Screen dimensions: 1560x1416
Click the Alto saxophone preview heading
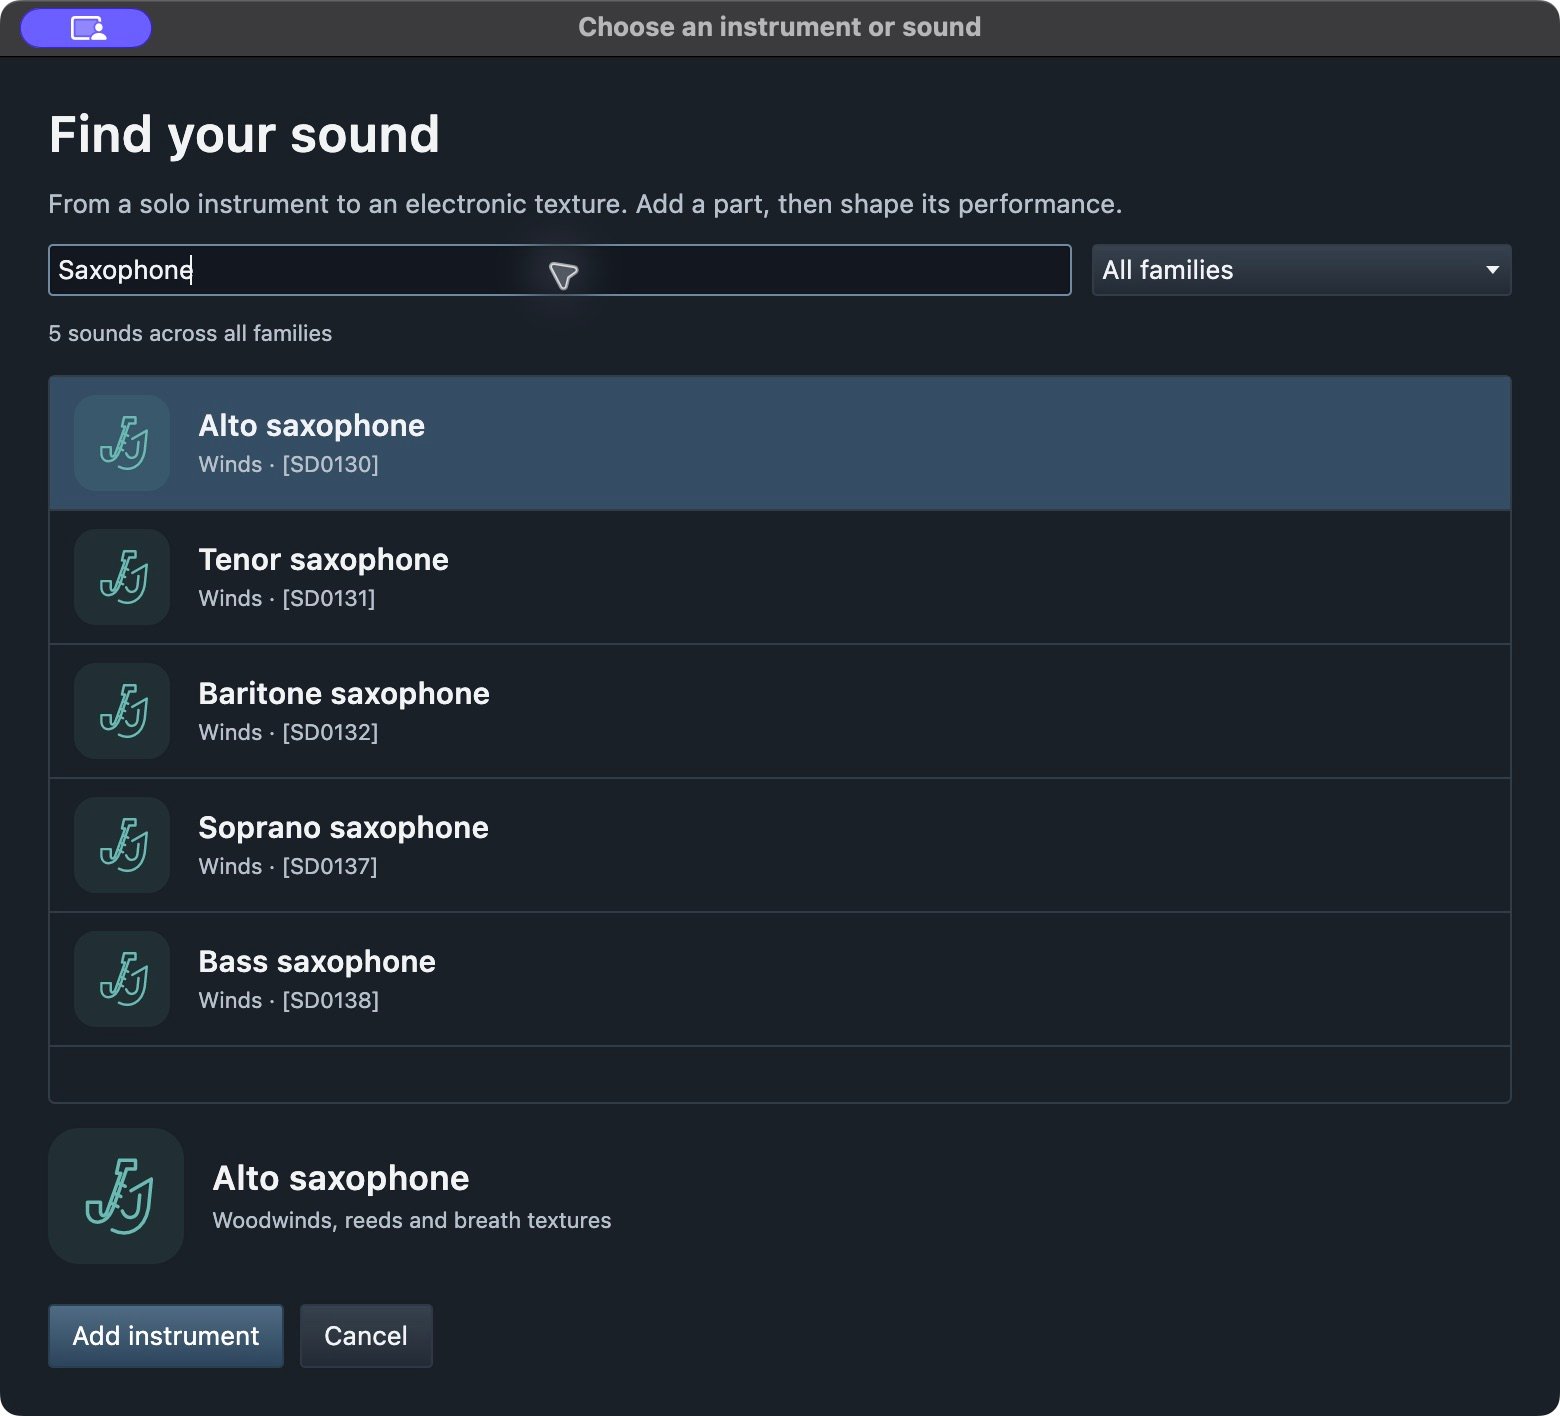tap(341, 1179)
